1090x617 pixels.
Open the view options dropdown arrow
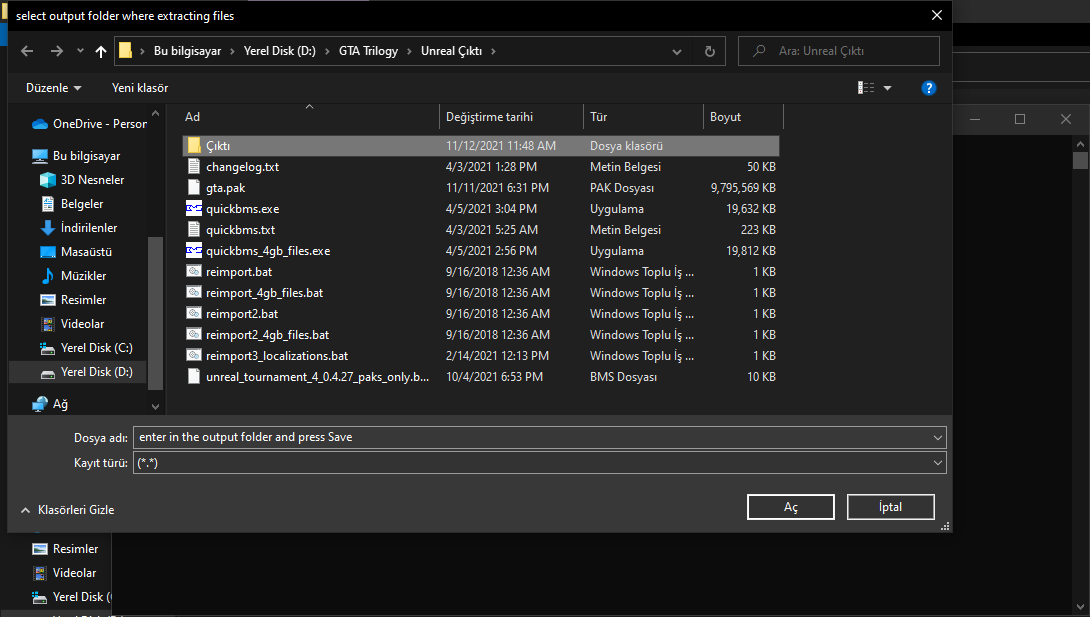coord(887,88)
